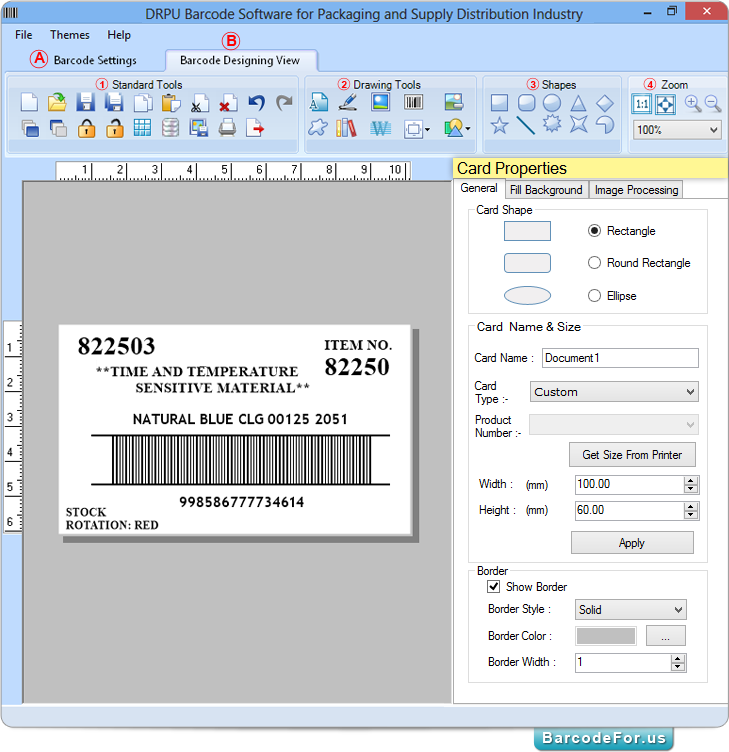Viewport: 729px width, 752px height.
Task: Save the label with floppy icon
Action: point(85,102)
